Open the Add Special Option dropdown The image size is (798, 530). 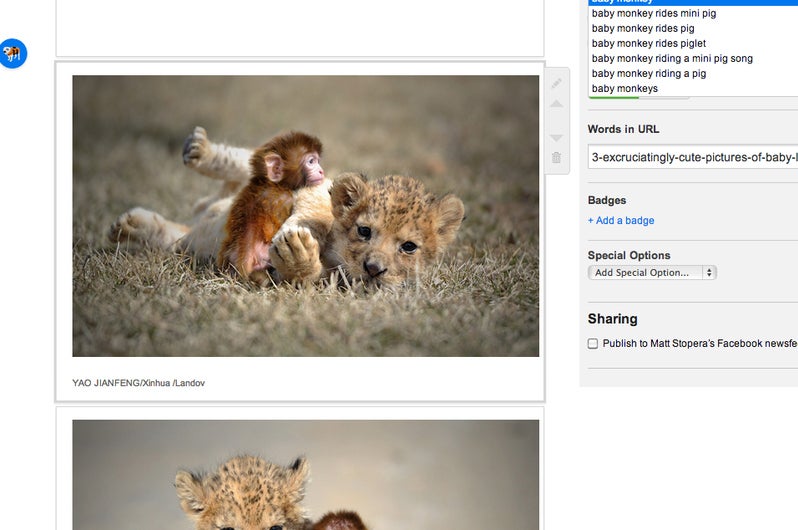[x=652, y=272]
